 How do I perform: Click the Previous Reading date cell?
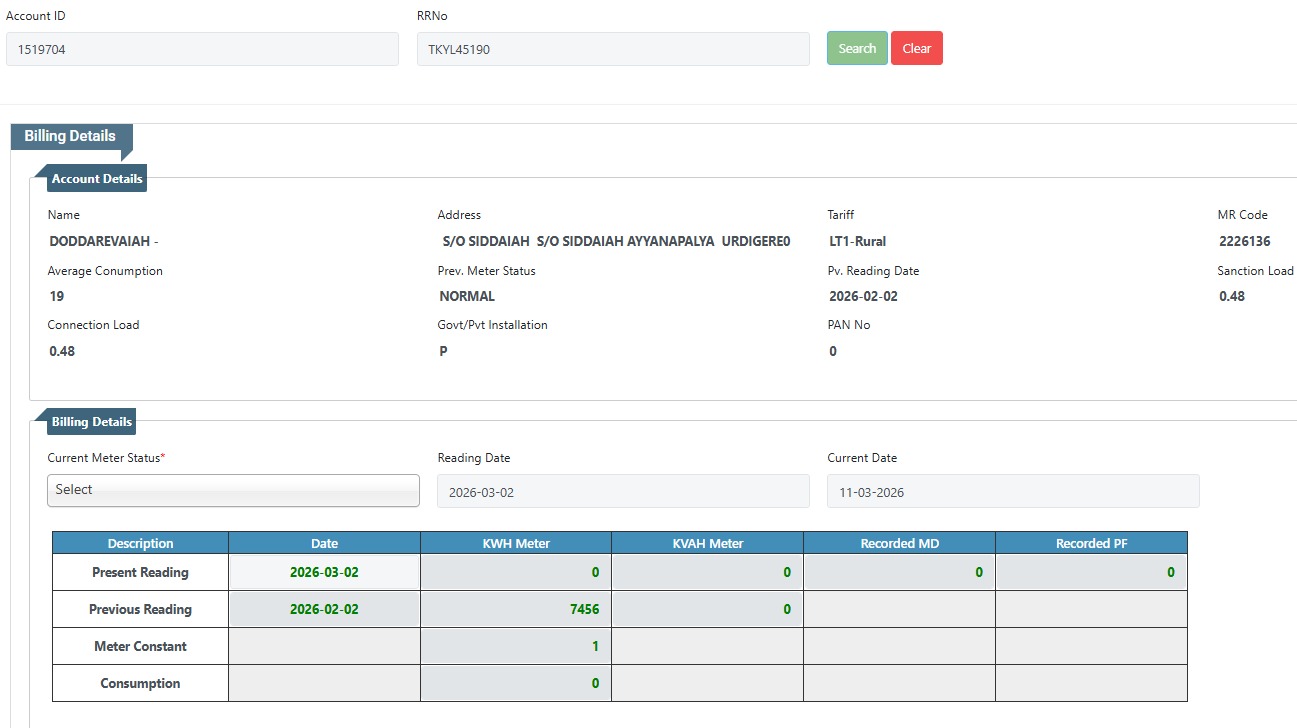click(324, 609)
